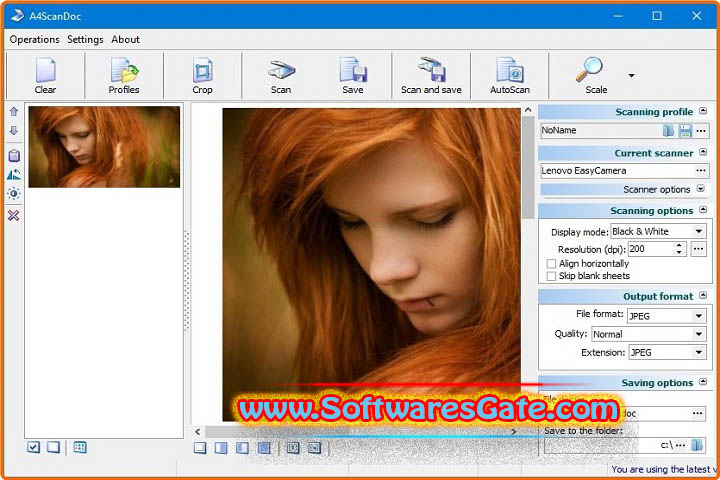This screenshot has width=720, height=480.
Task: Launch AutoScan from the toolbar
Action: pyautogui.click(x=510, y=76)
